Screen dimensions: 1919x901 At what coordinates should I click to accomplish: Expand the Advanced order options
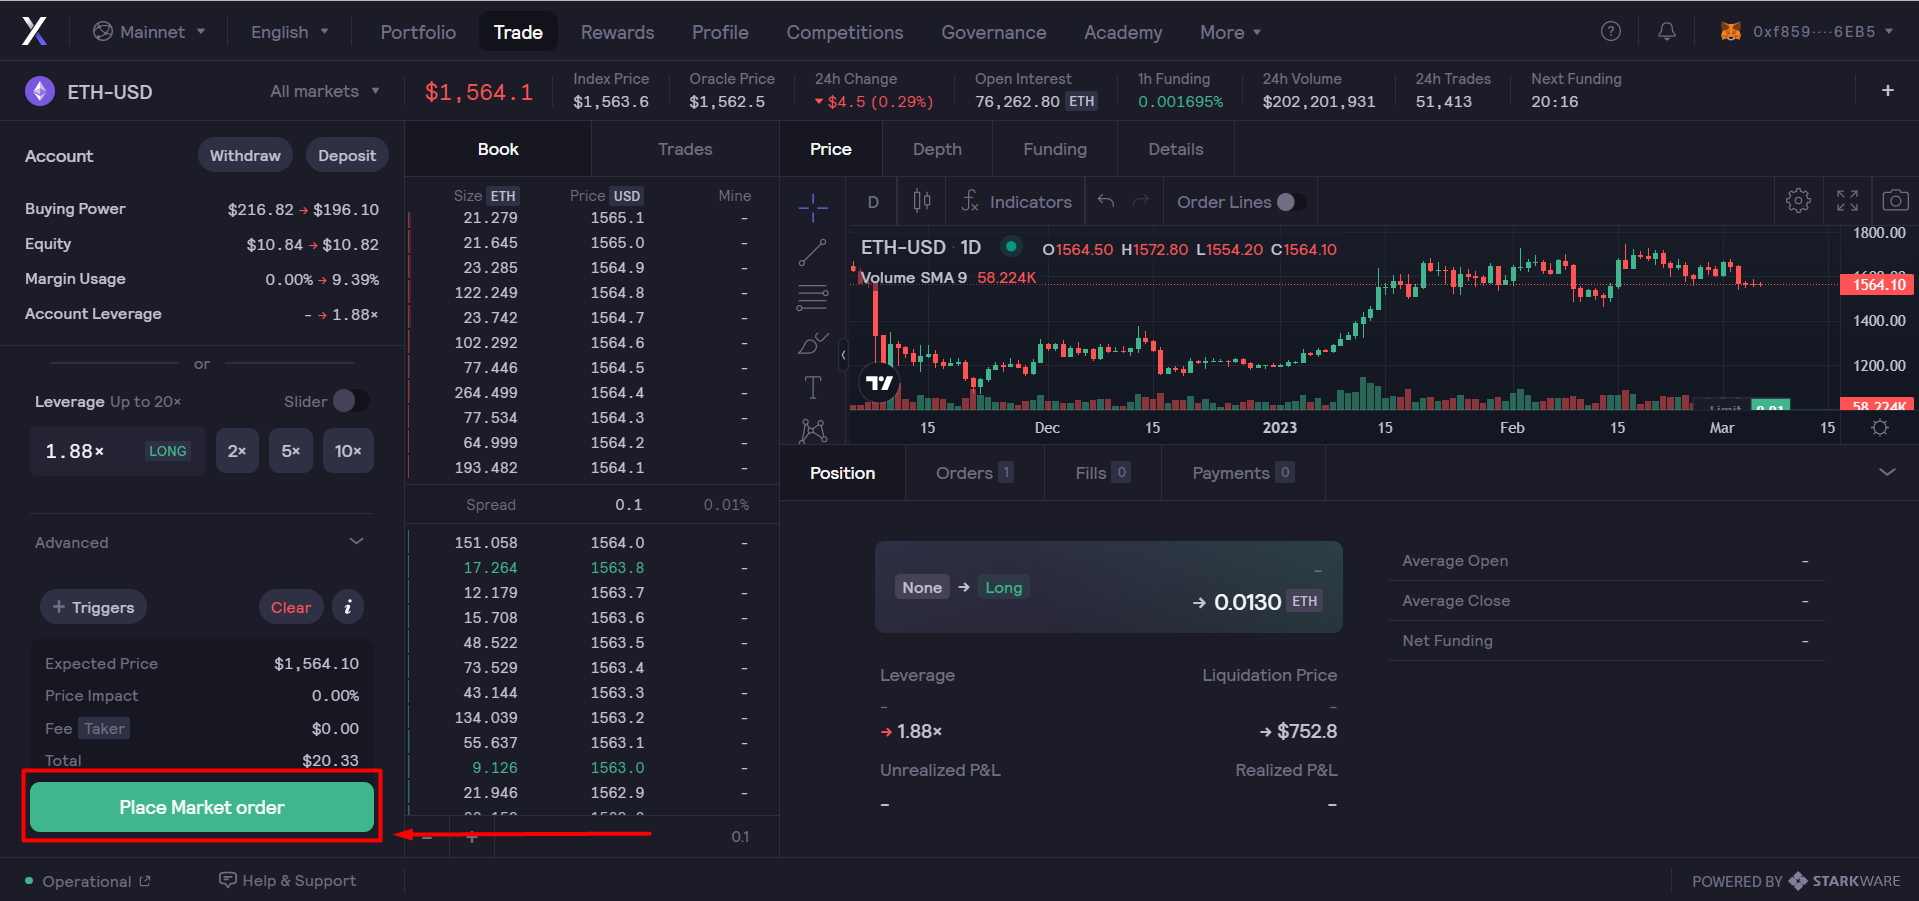click(200, 542)
